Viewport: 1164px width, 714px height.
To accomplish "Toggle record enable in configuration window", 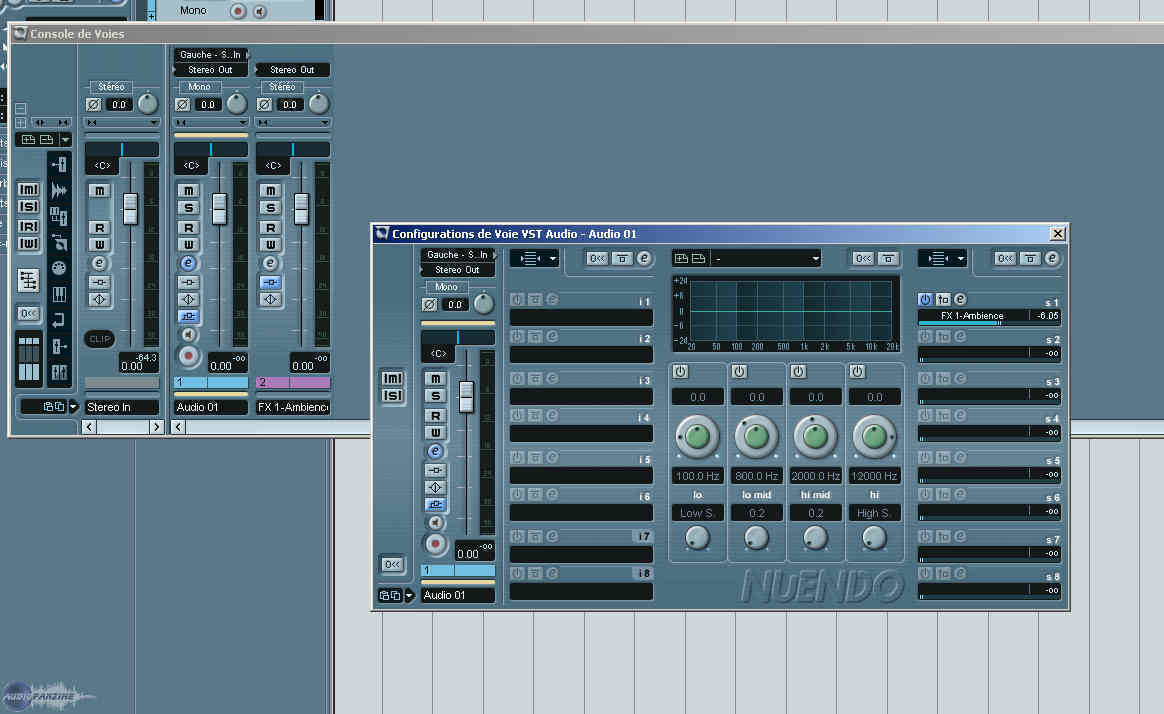I will pos(436,544).
